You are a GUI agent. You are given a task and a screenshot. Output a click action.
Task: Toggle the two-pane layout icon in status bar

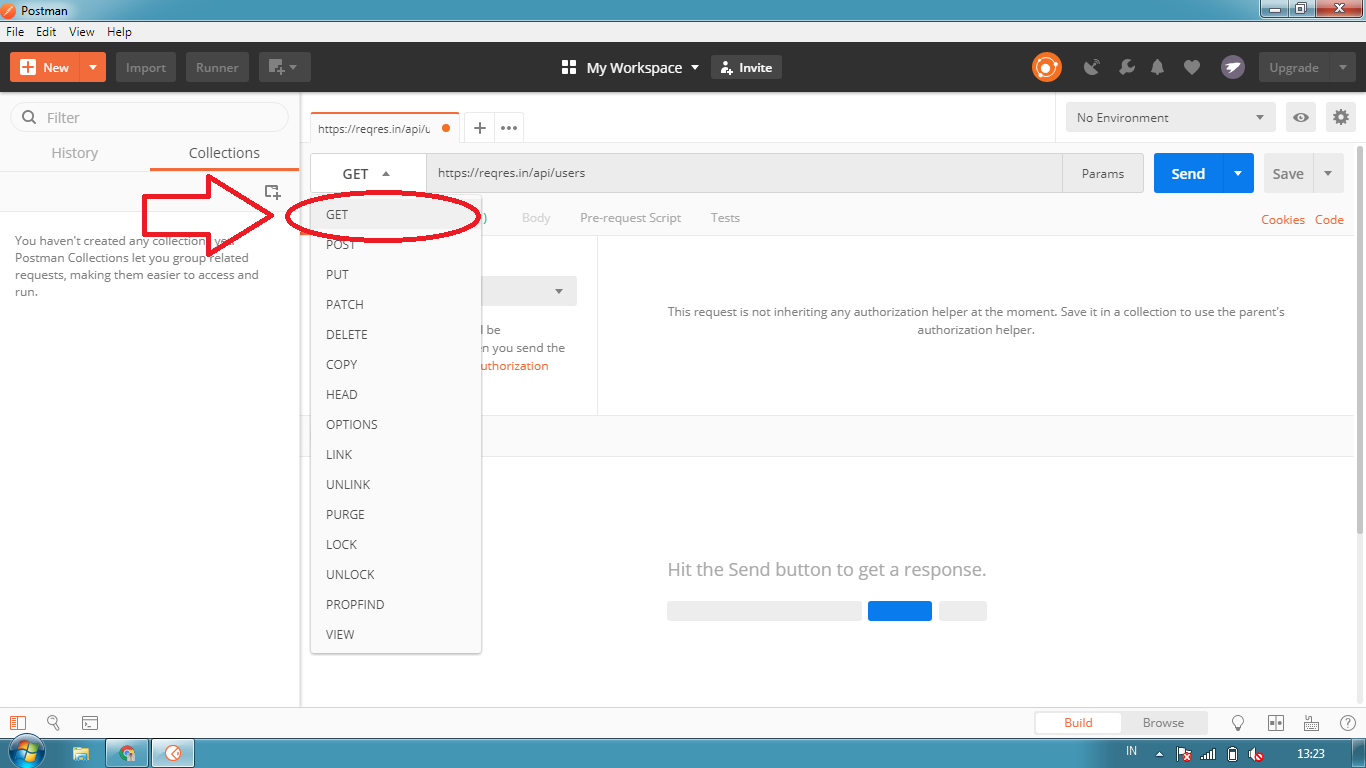point(1275,722)
